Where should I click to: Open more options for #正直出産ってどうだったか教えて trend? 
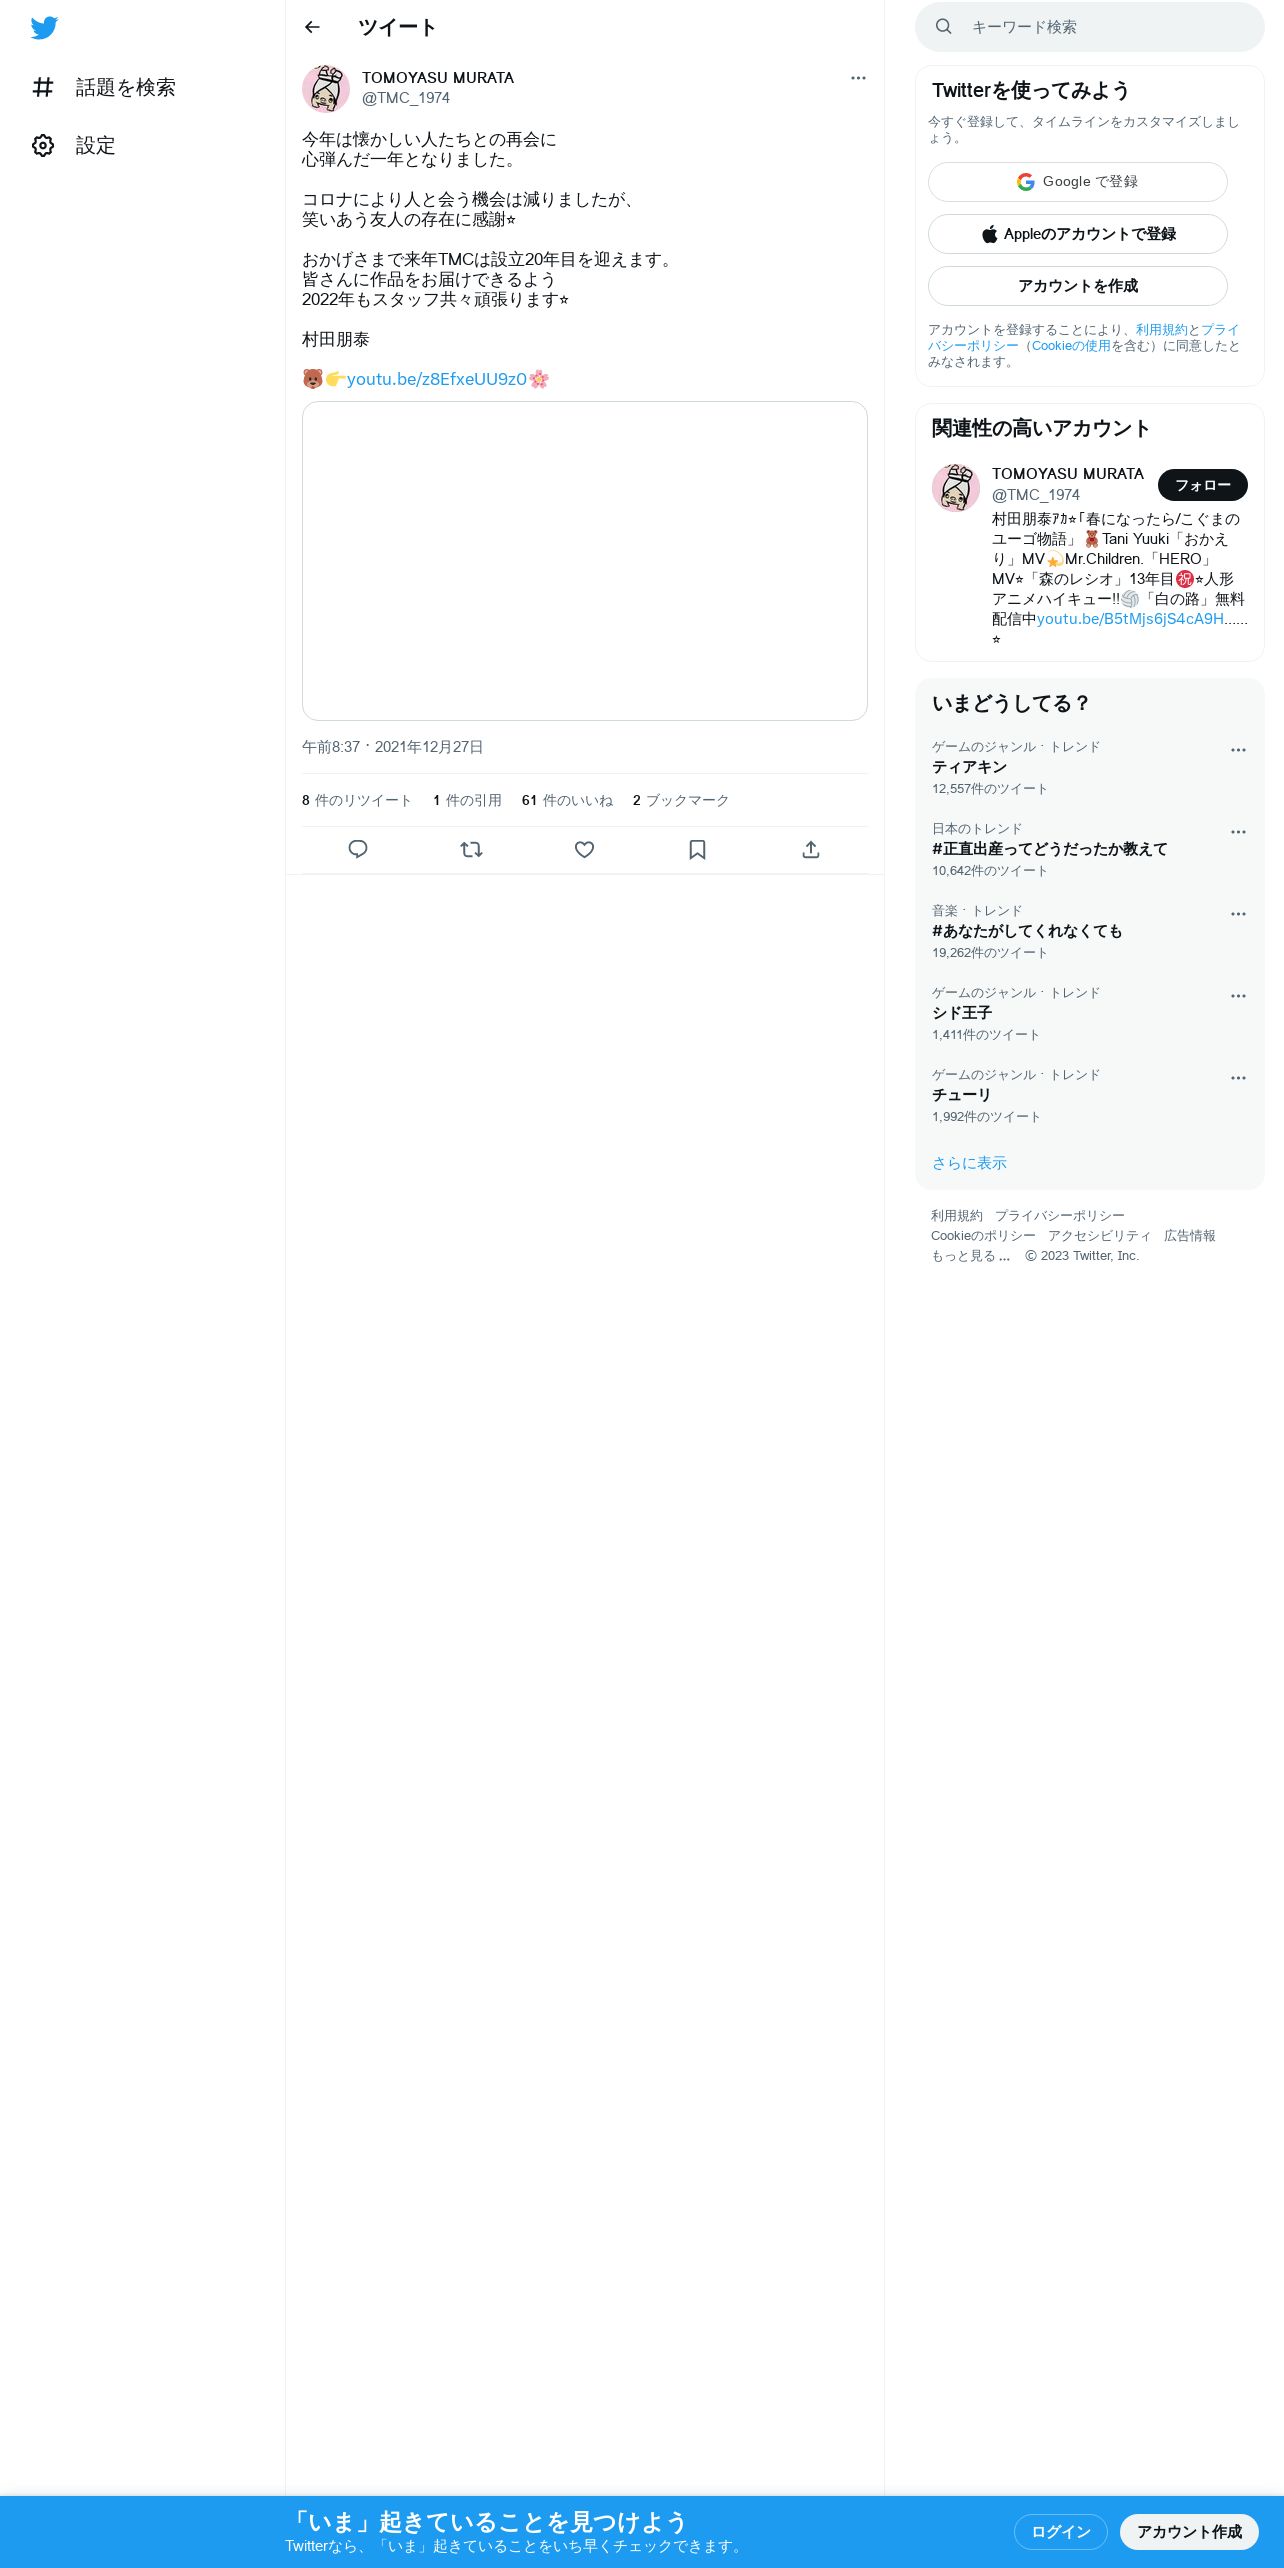(x=1238, y=832)
